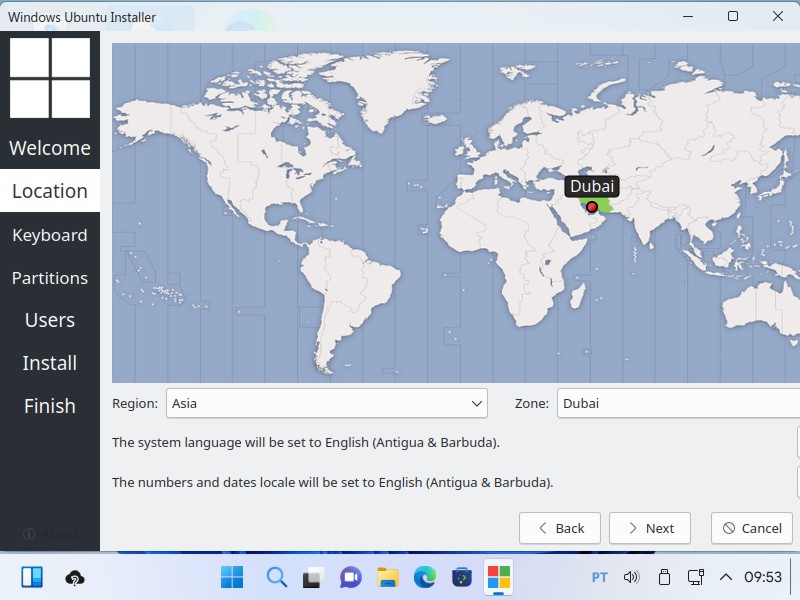Click the Windows Ubuntu Installer title text

tap(82, 17)
